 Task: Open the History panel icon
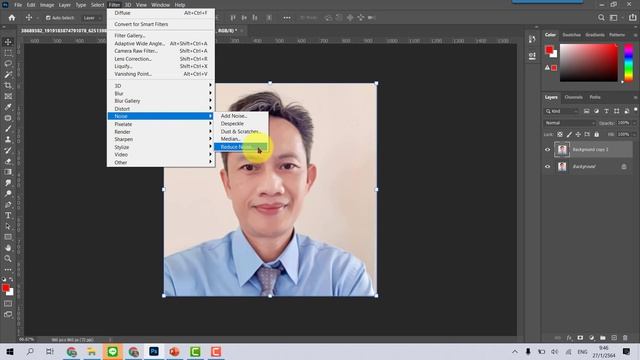point(532,39)
